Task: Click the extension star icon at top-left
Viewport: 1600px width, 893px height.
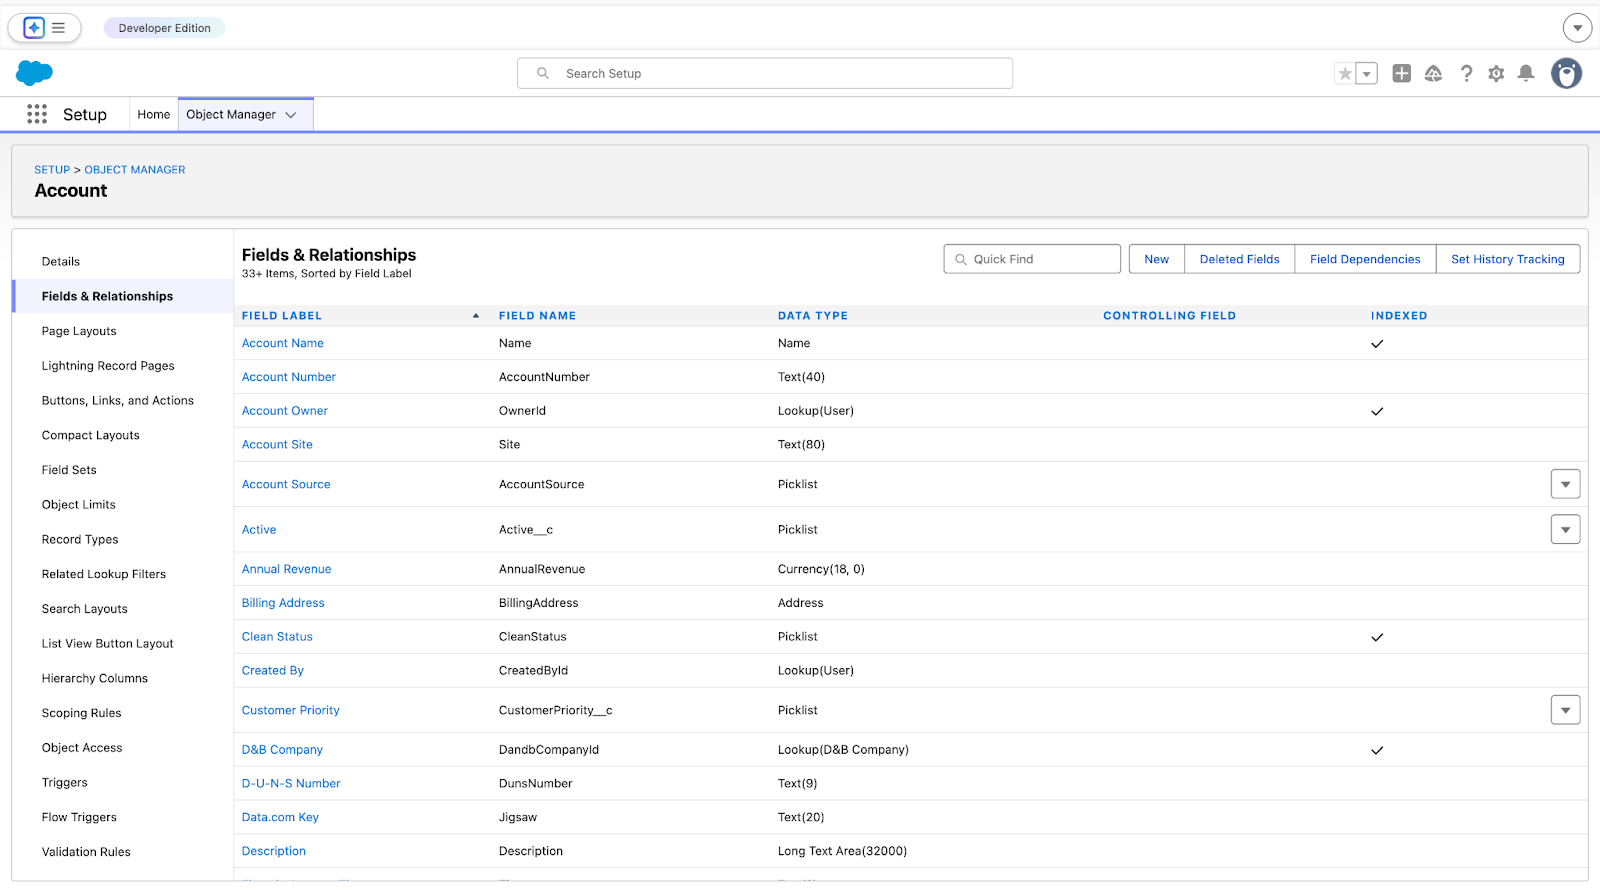Action: click(34, 28)
